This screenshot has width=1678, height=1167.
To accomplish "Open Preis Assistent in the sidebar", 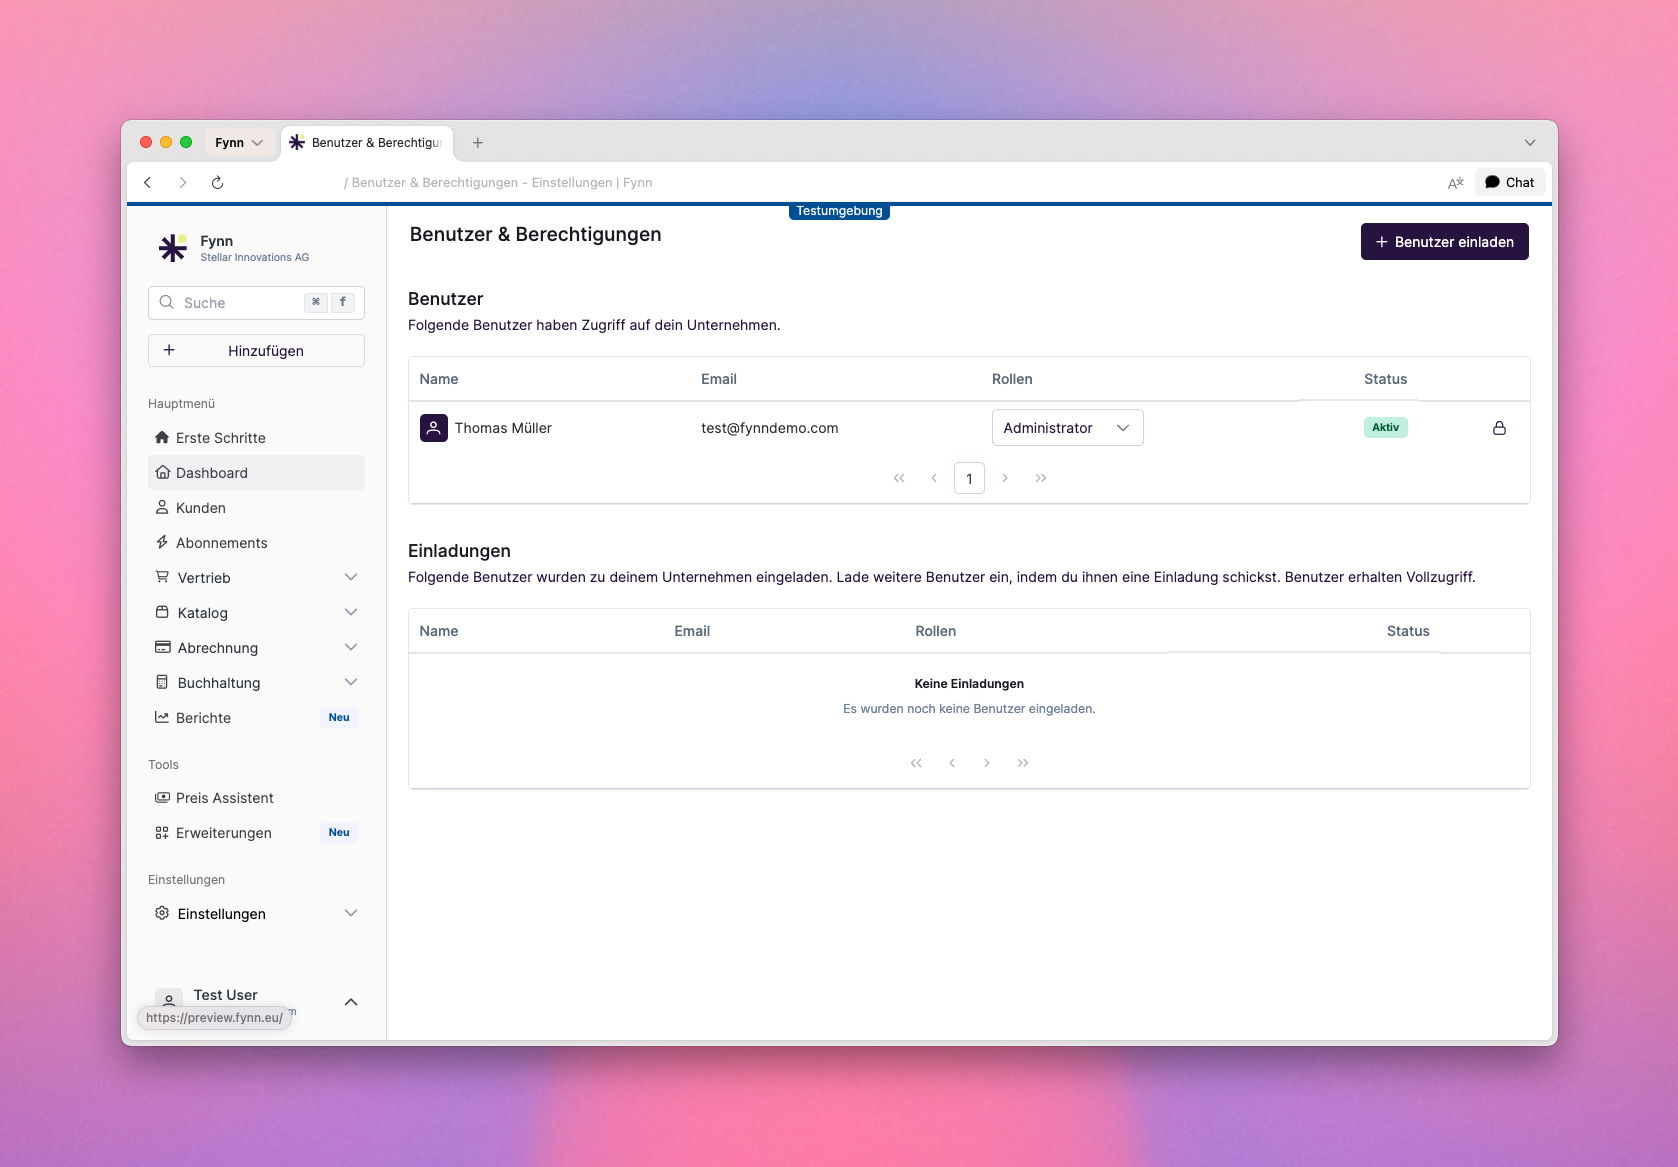I will coord(256,798).
